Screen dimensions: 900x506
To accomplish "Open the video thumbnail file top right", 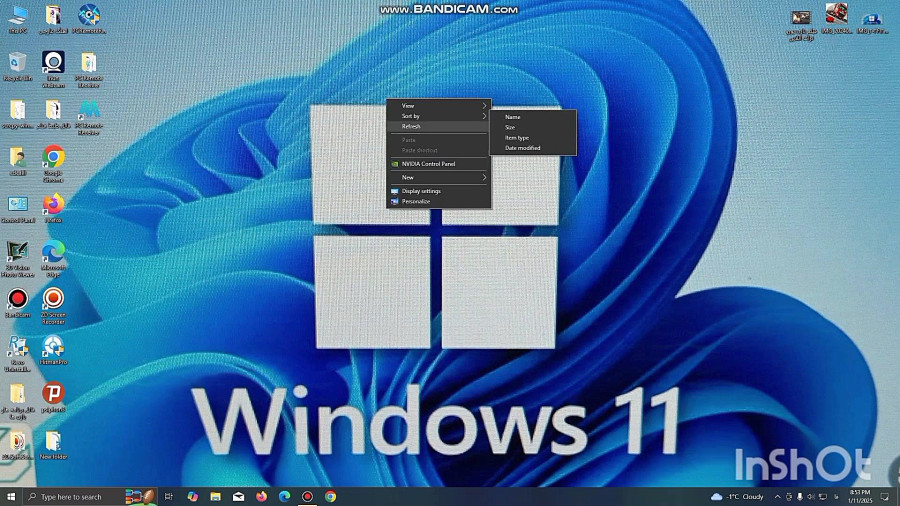I will [x=801, y=25].
